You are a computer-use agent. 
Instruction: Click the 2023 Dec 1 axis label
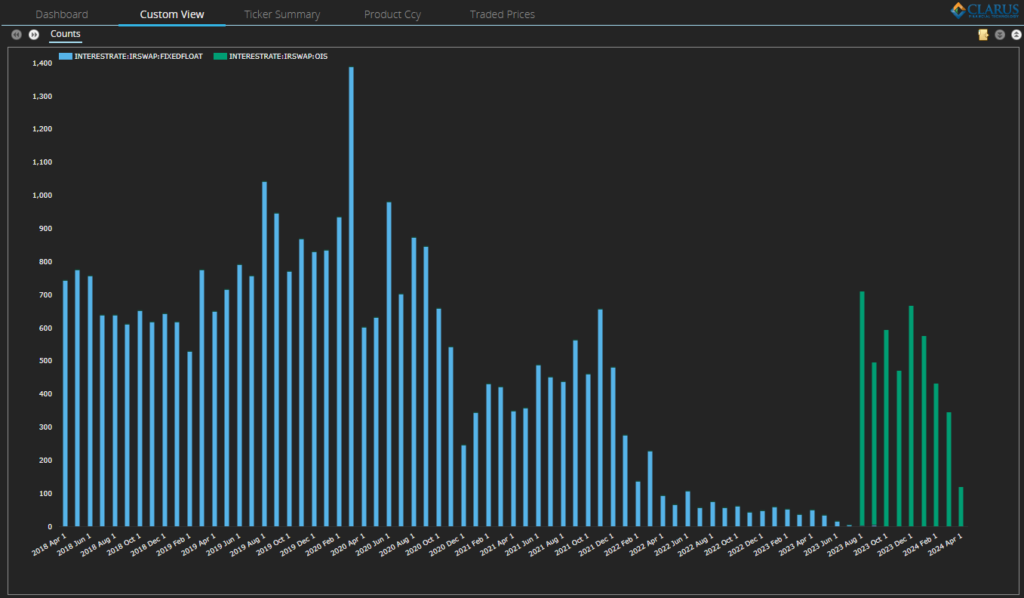895,544
